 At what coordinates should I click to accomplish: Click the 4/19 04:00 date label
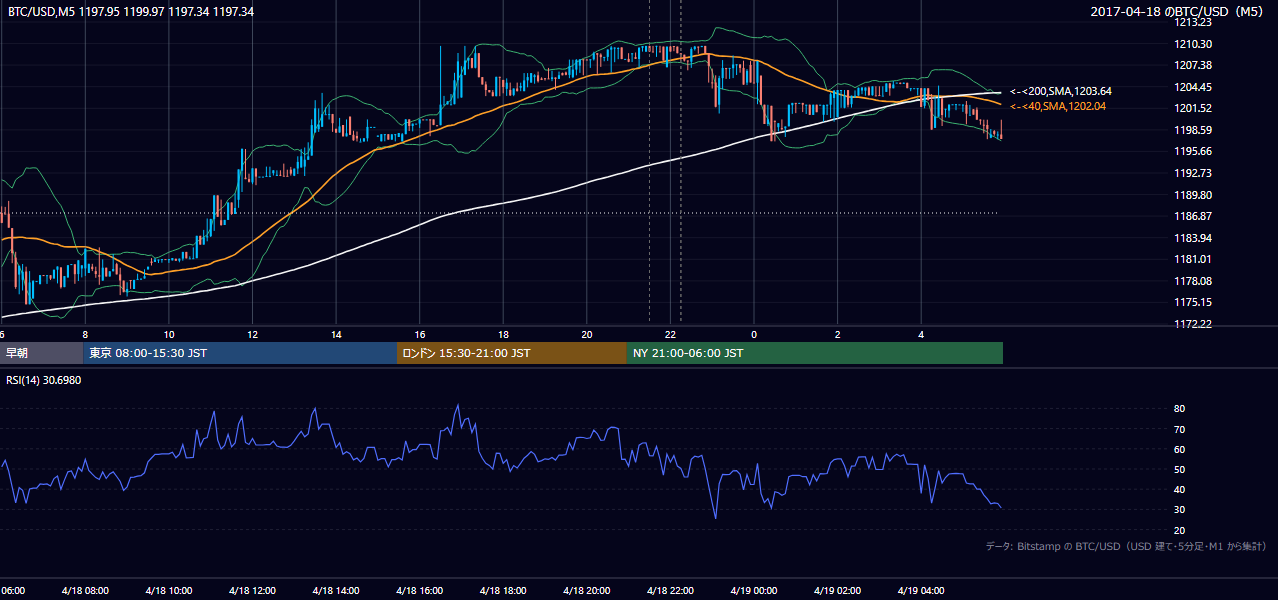(921, 591)
